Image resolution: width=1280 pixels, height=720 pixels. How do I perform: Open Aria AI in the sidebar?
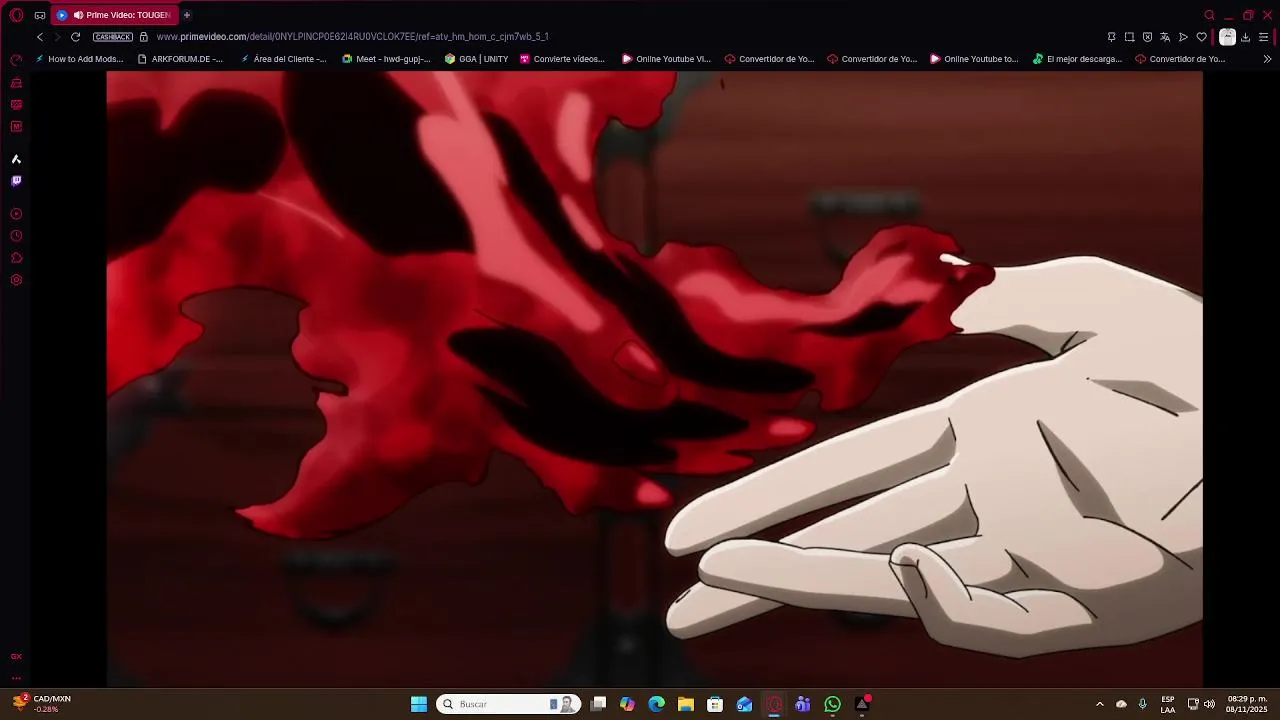pos(16,159)
